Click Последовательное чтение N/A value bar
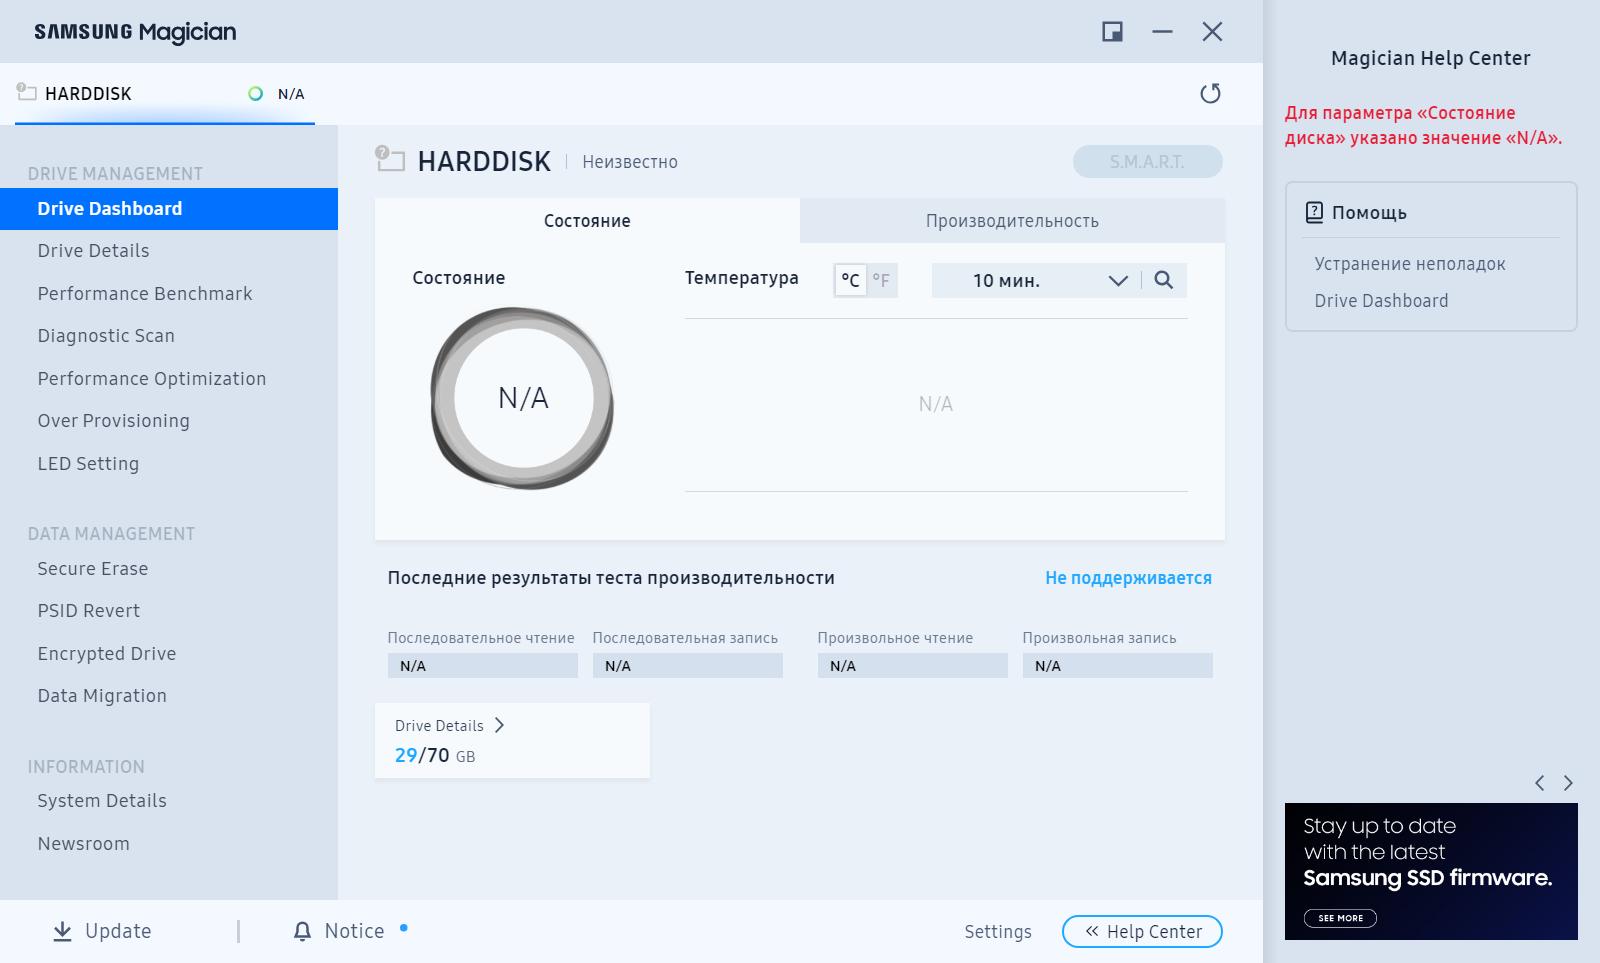This screenshot has width=1600, height=963. pyautogui.click(x=483, y=666)
